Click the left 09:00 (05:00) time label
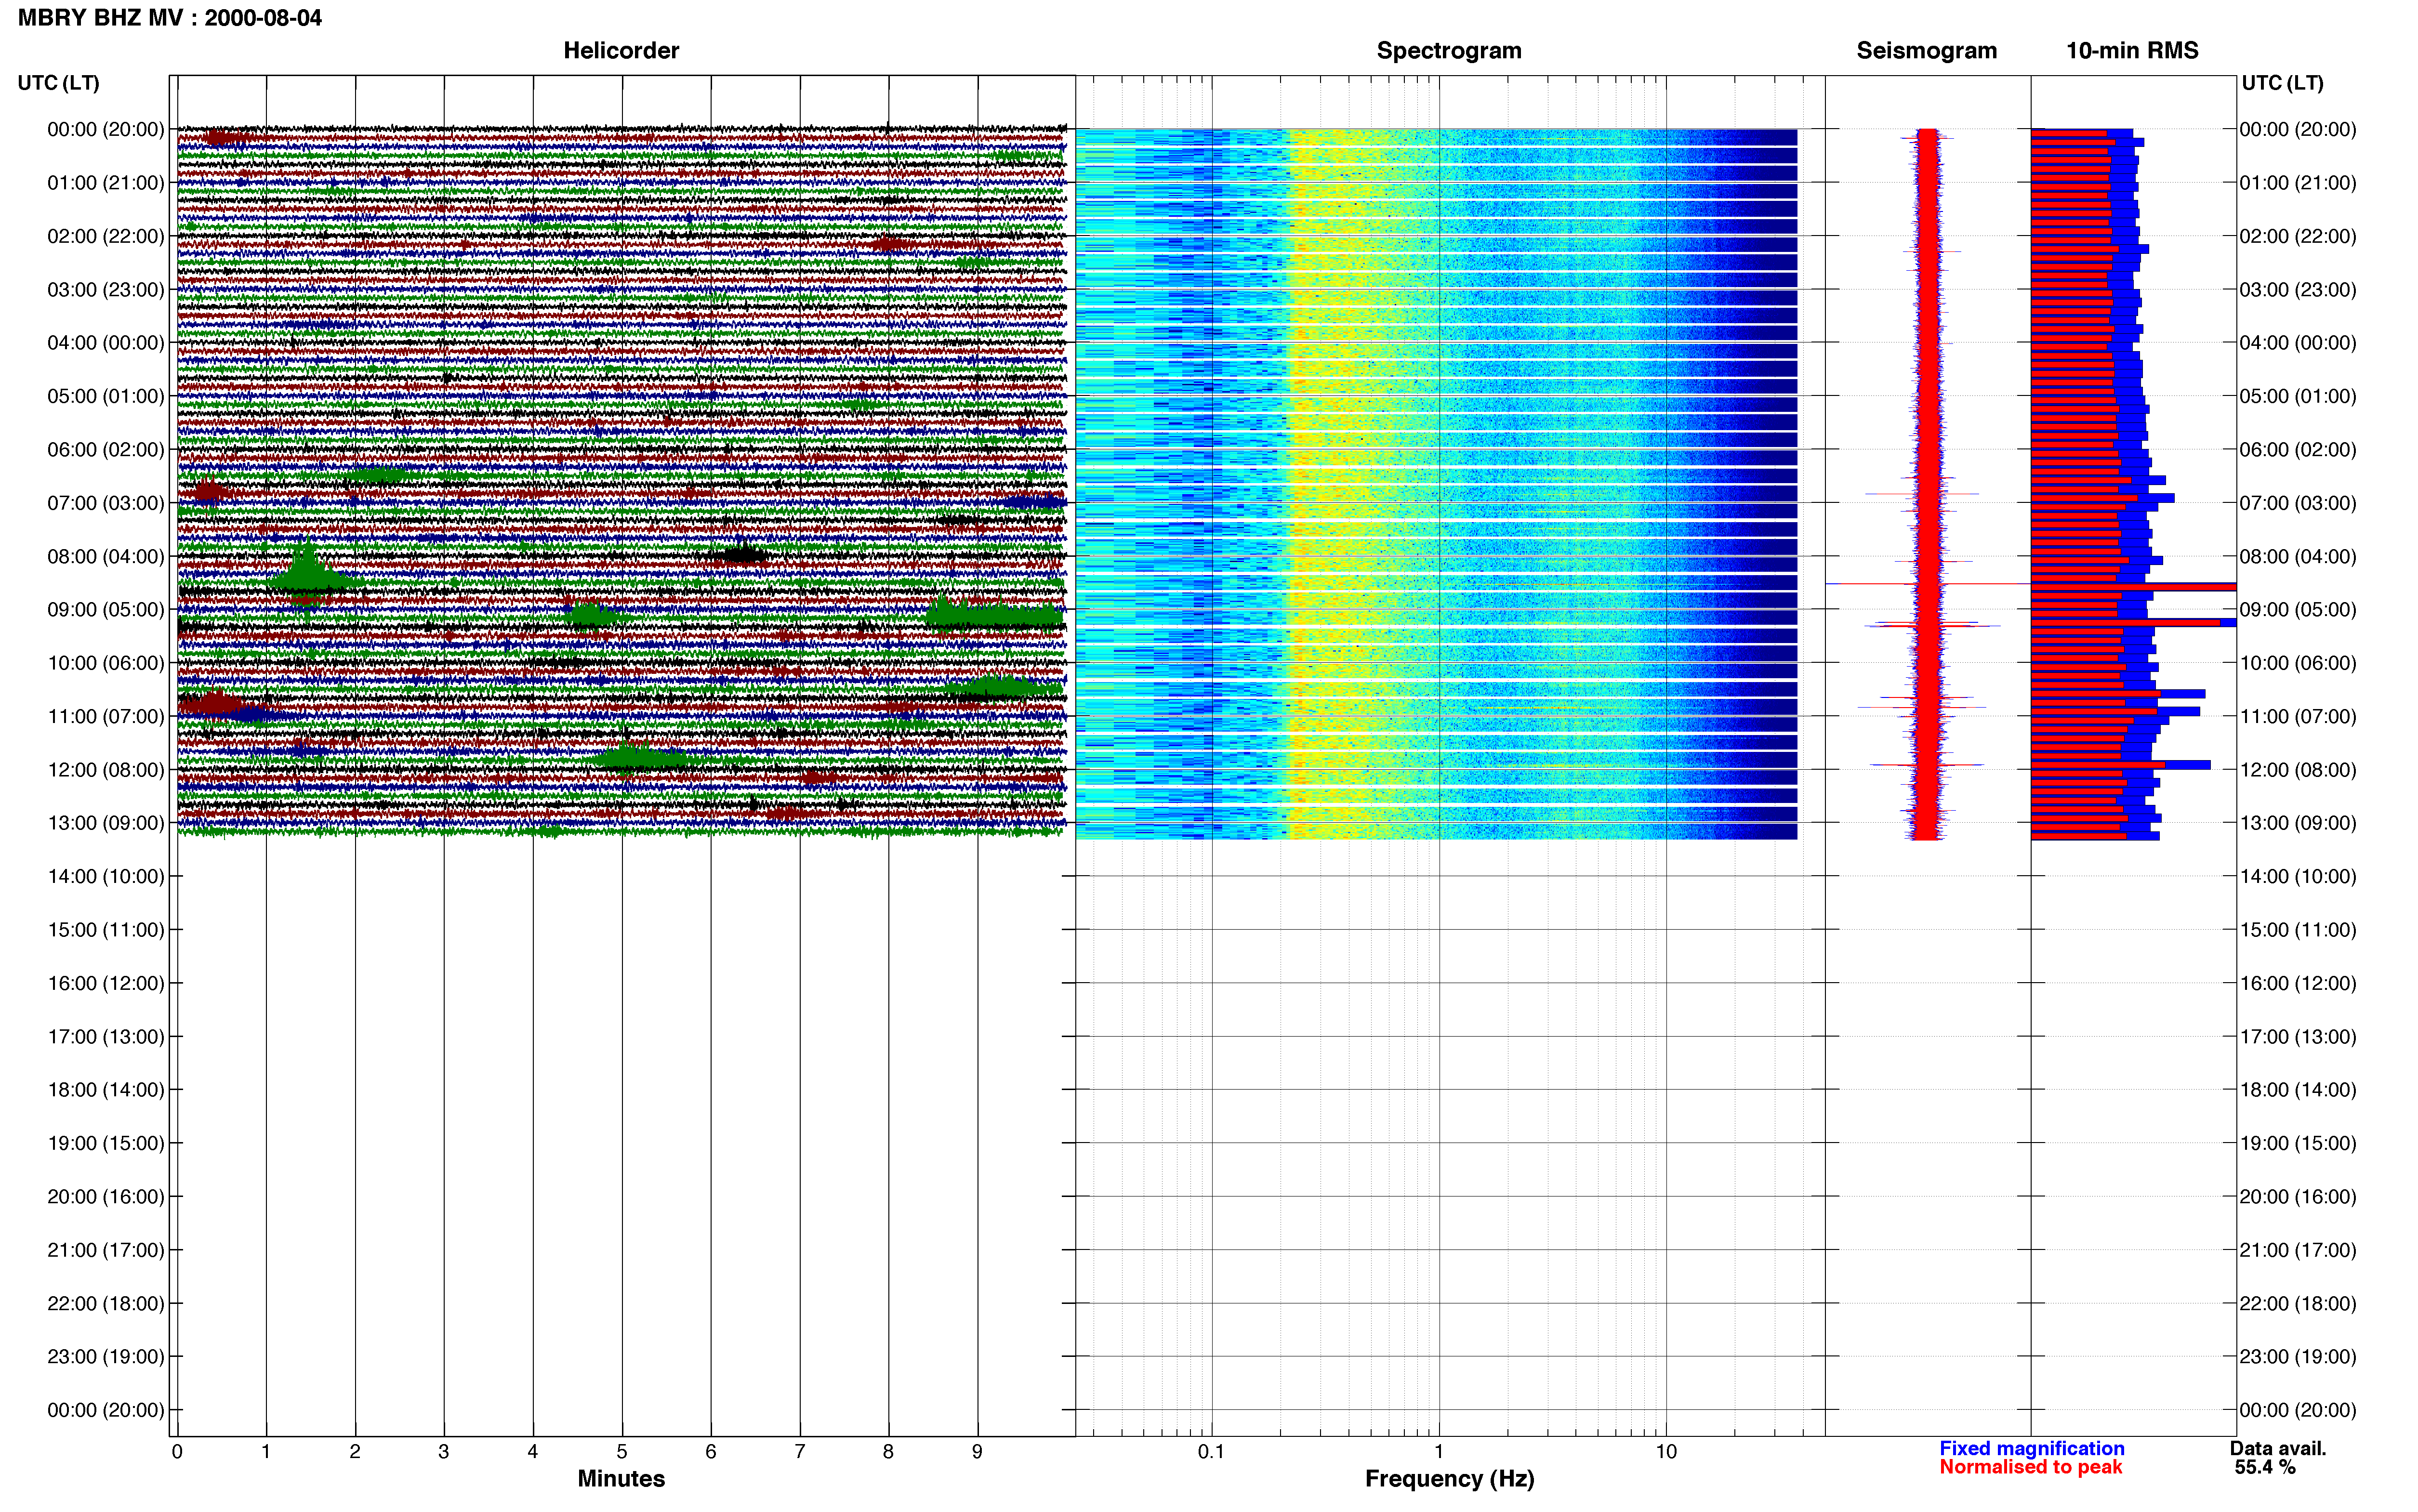 click(106, 609)
